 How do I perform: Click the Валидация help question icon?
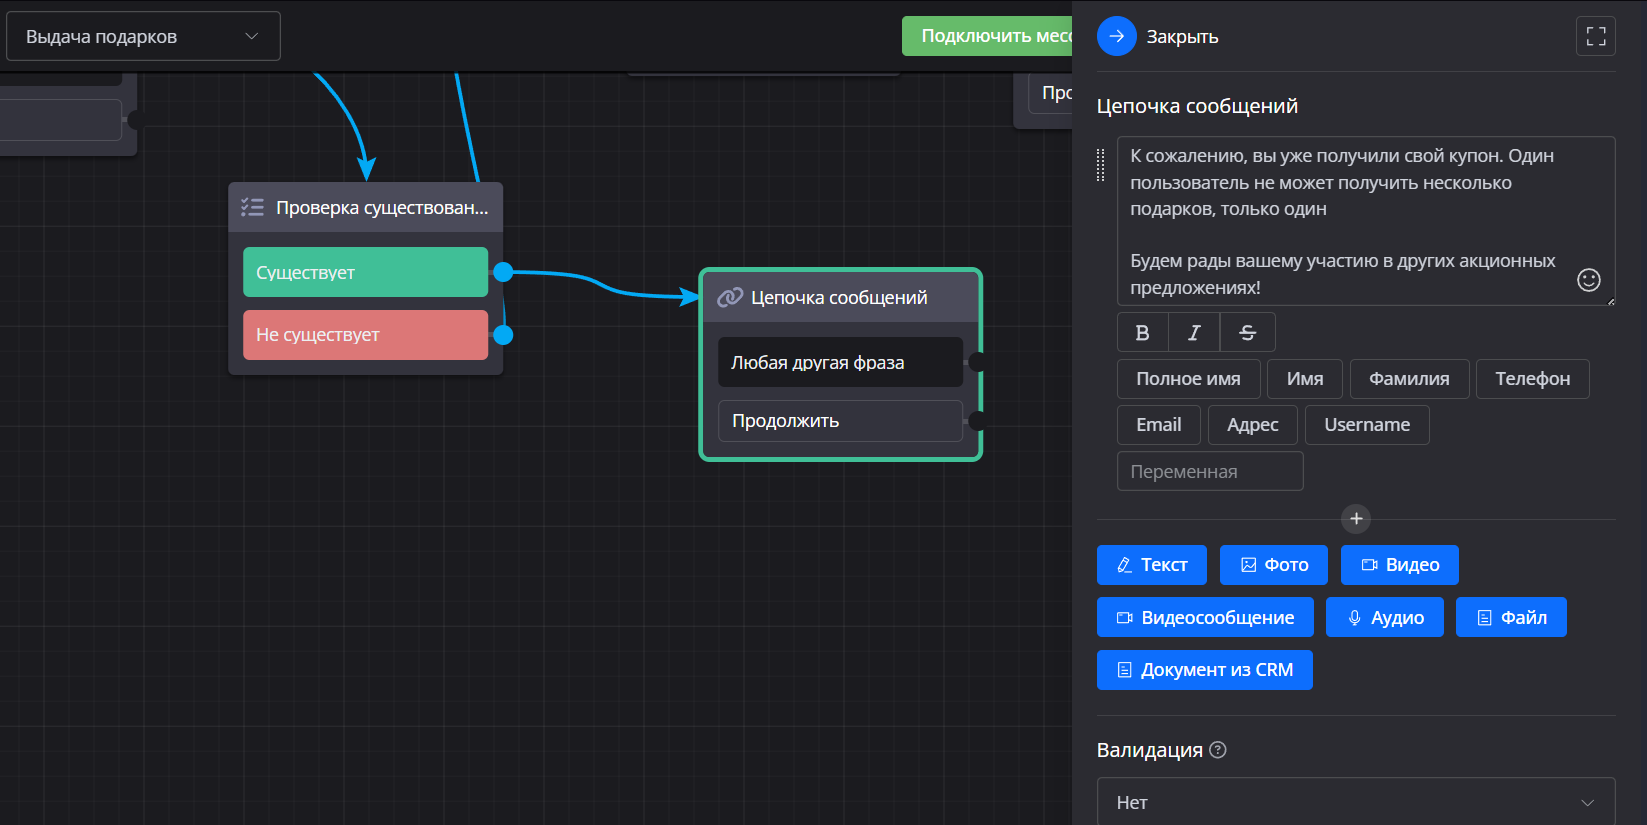pyautogui.click(x=1218, y=750)
